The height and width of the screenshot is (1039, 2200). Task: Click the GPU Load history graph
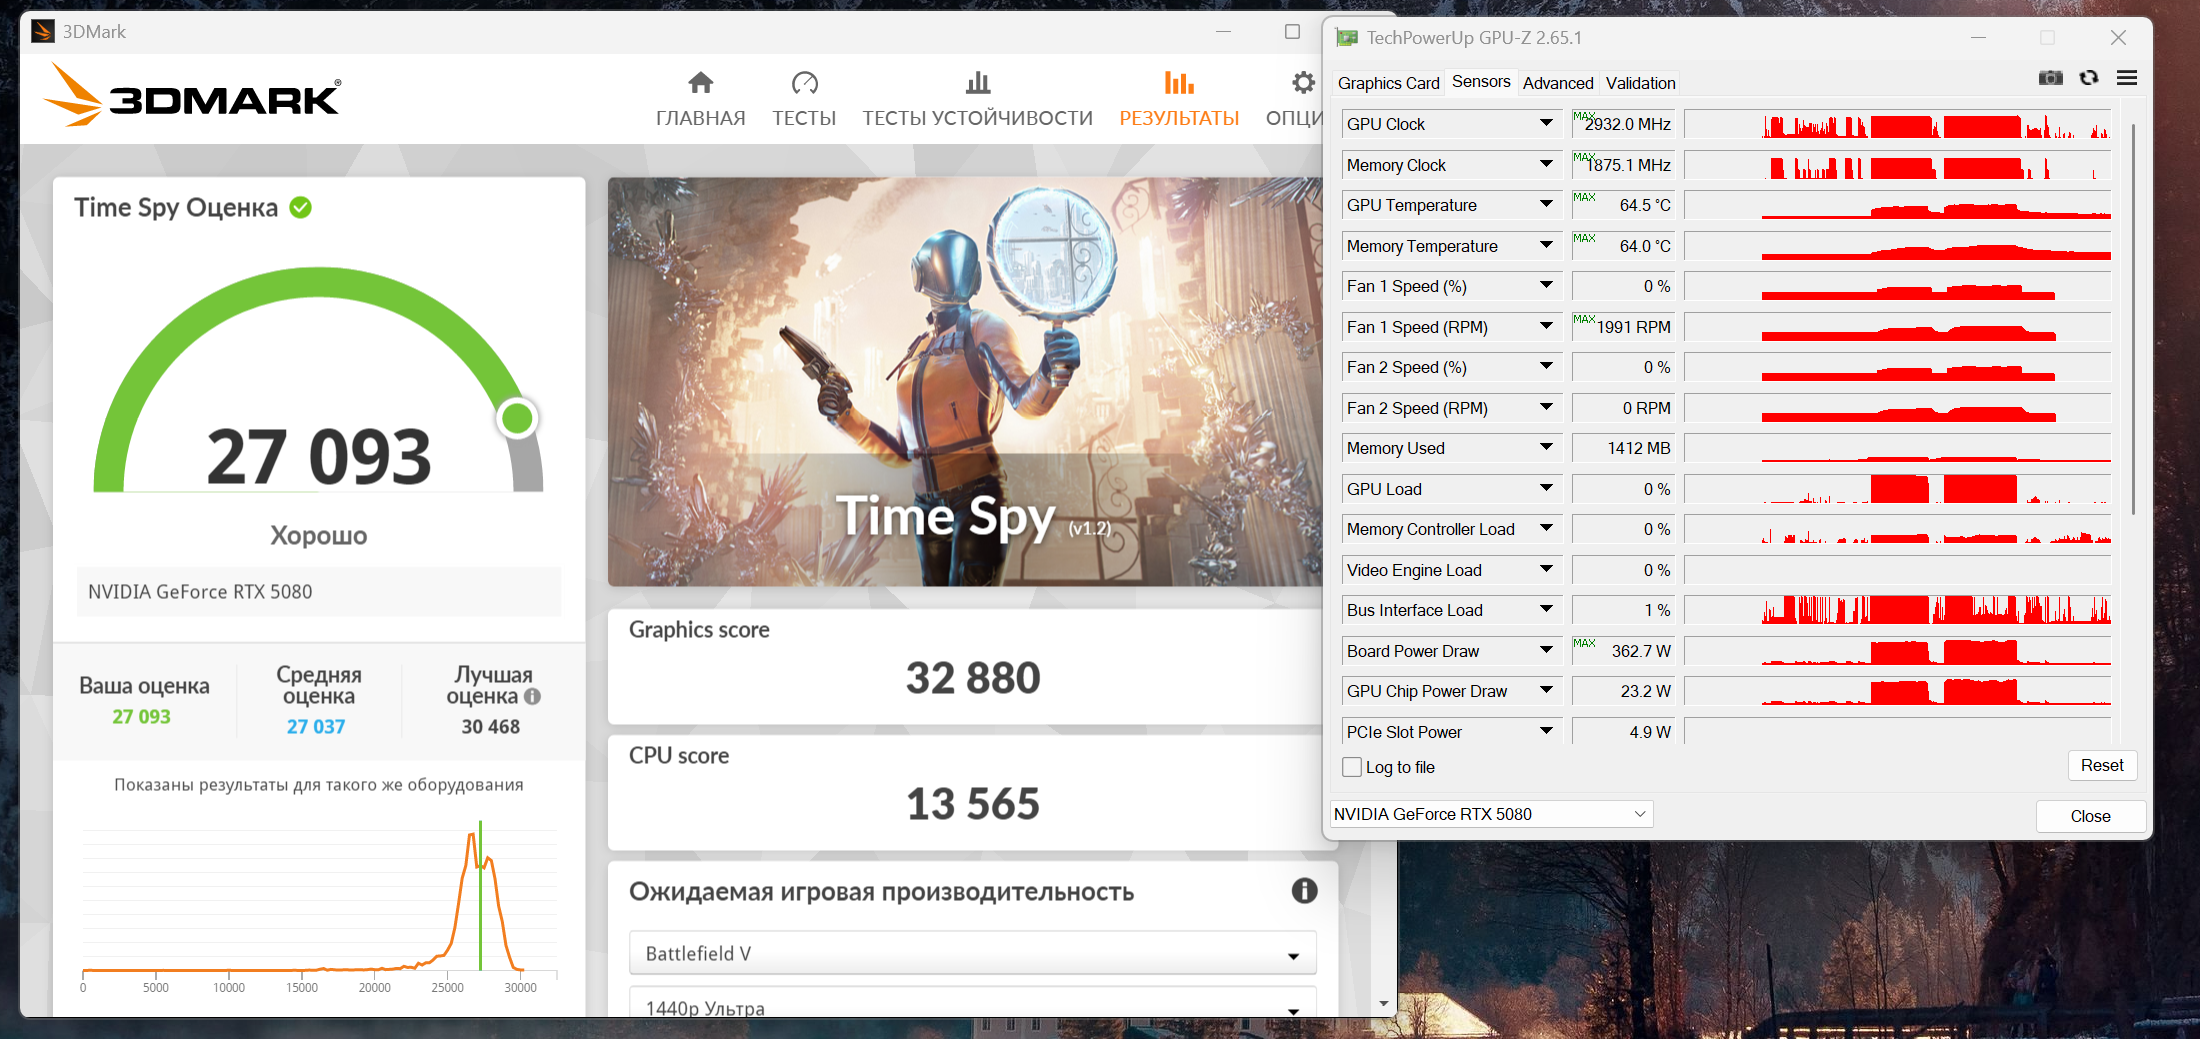[1897, 488]
